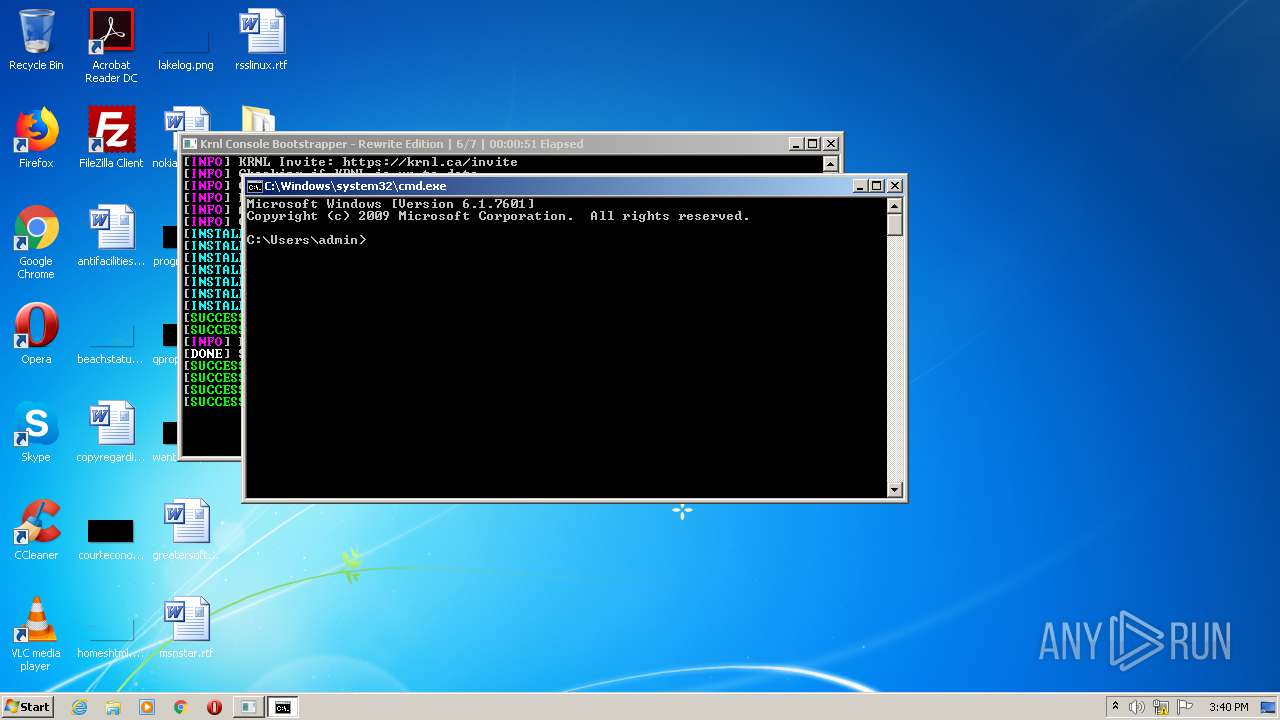
Task: Show hidden system tray icons
Action: [1115, 707]
